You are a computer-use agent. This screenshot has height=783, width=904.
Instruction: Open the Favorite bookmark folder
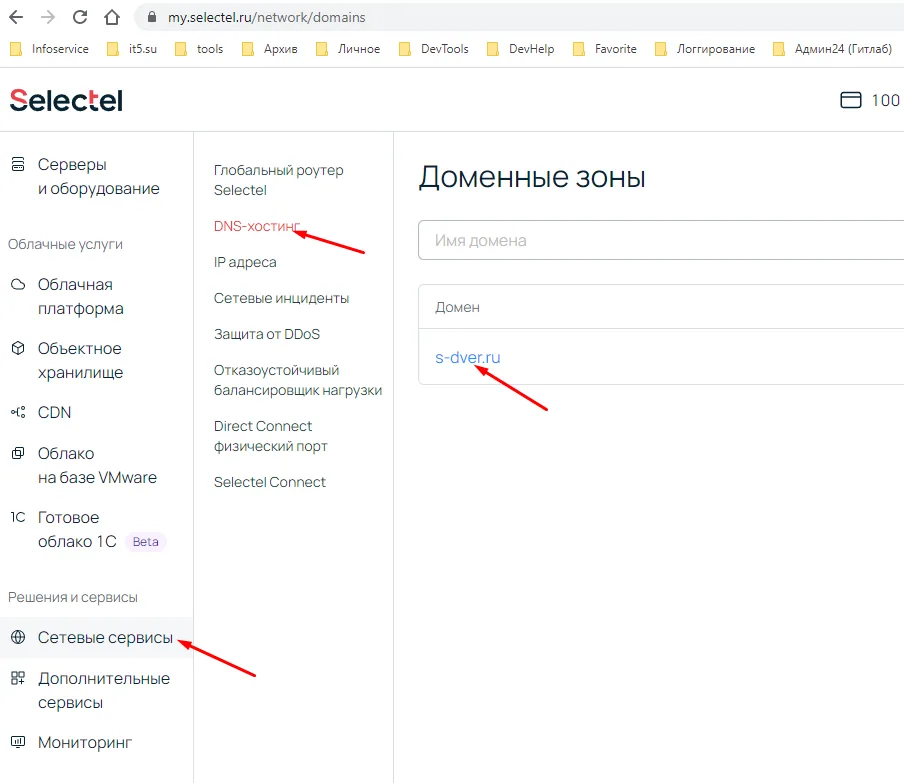pos(605,49)
